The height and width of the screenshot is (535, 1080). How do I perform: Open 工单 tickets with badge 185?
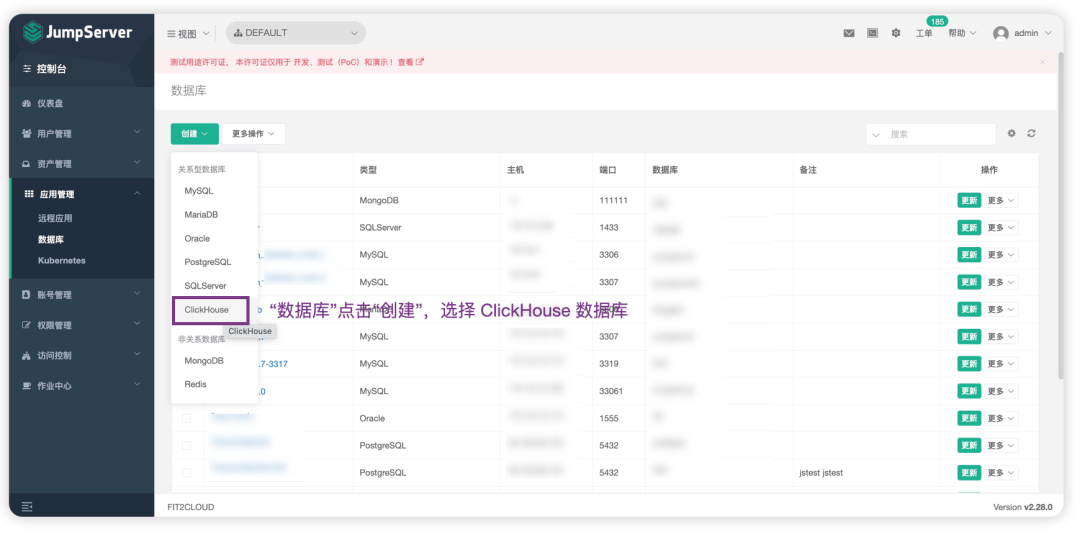(x=924, y=33)
